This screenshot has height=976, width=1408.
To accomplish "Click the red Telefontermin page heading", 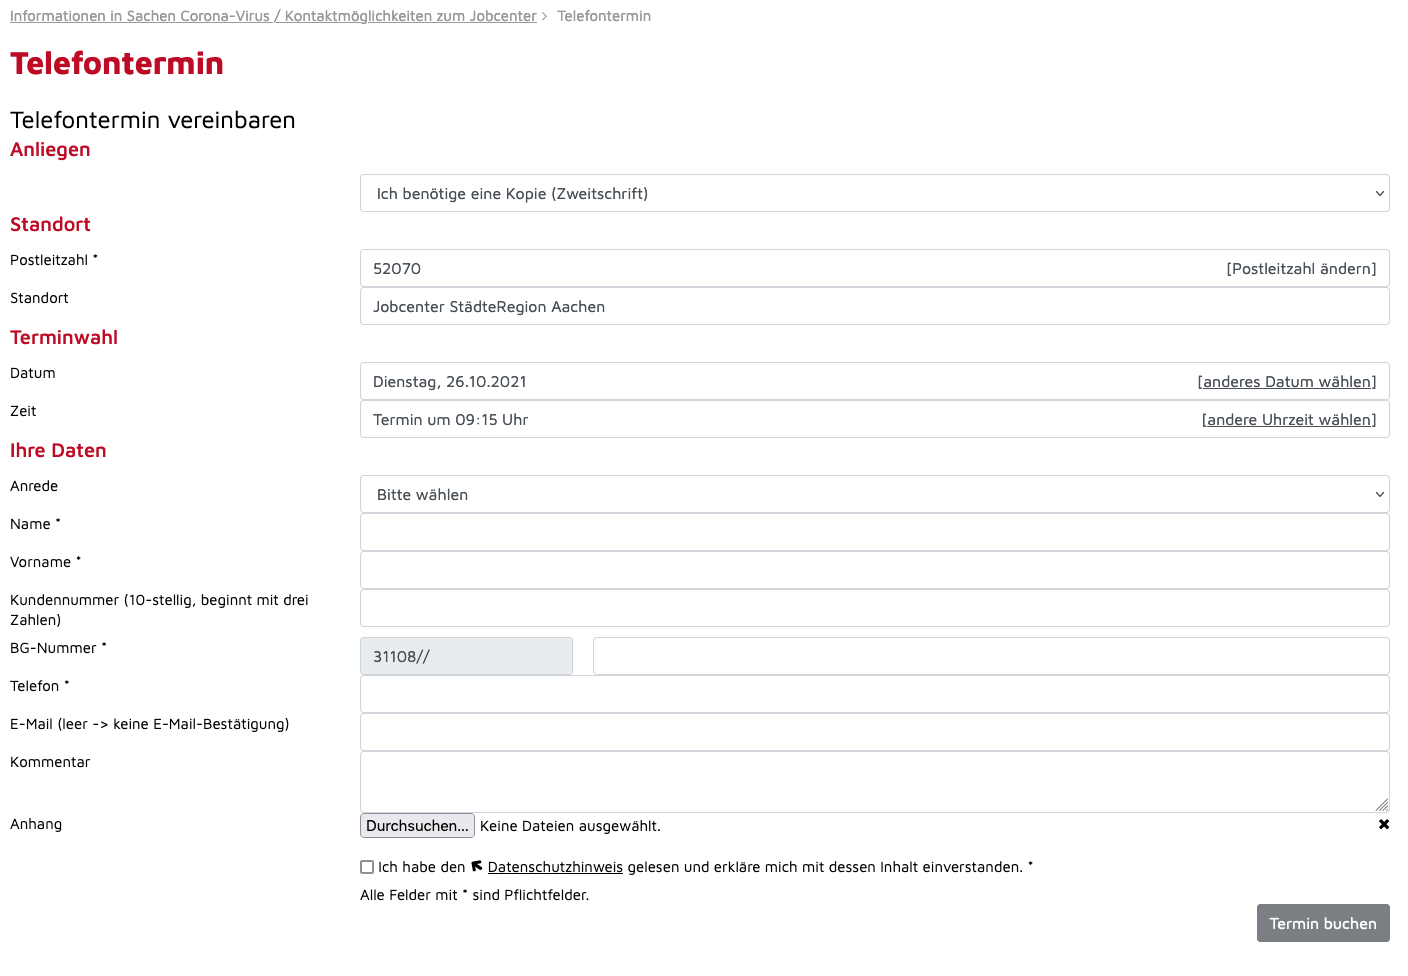I will (117, 63).
